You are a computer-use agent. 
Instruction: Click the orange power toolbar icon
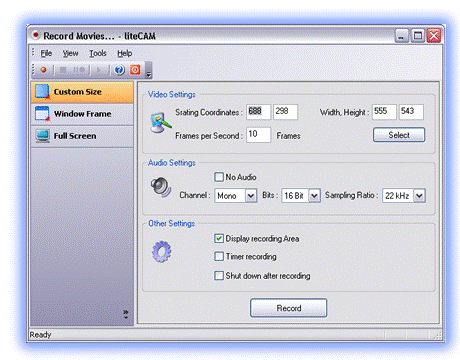pos(135,70)
